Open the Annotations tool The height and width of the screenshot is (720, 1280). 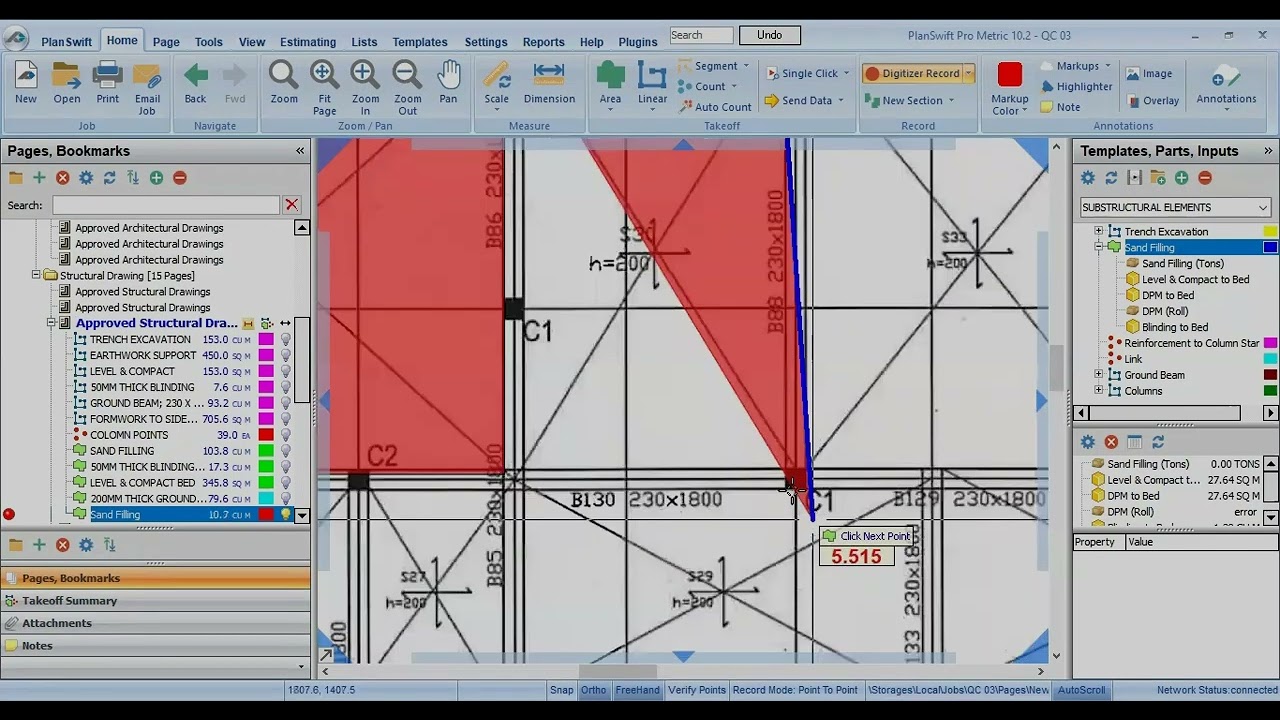tap(1226, 85)
